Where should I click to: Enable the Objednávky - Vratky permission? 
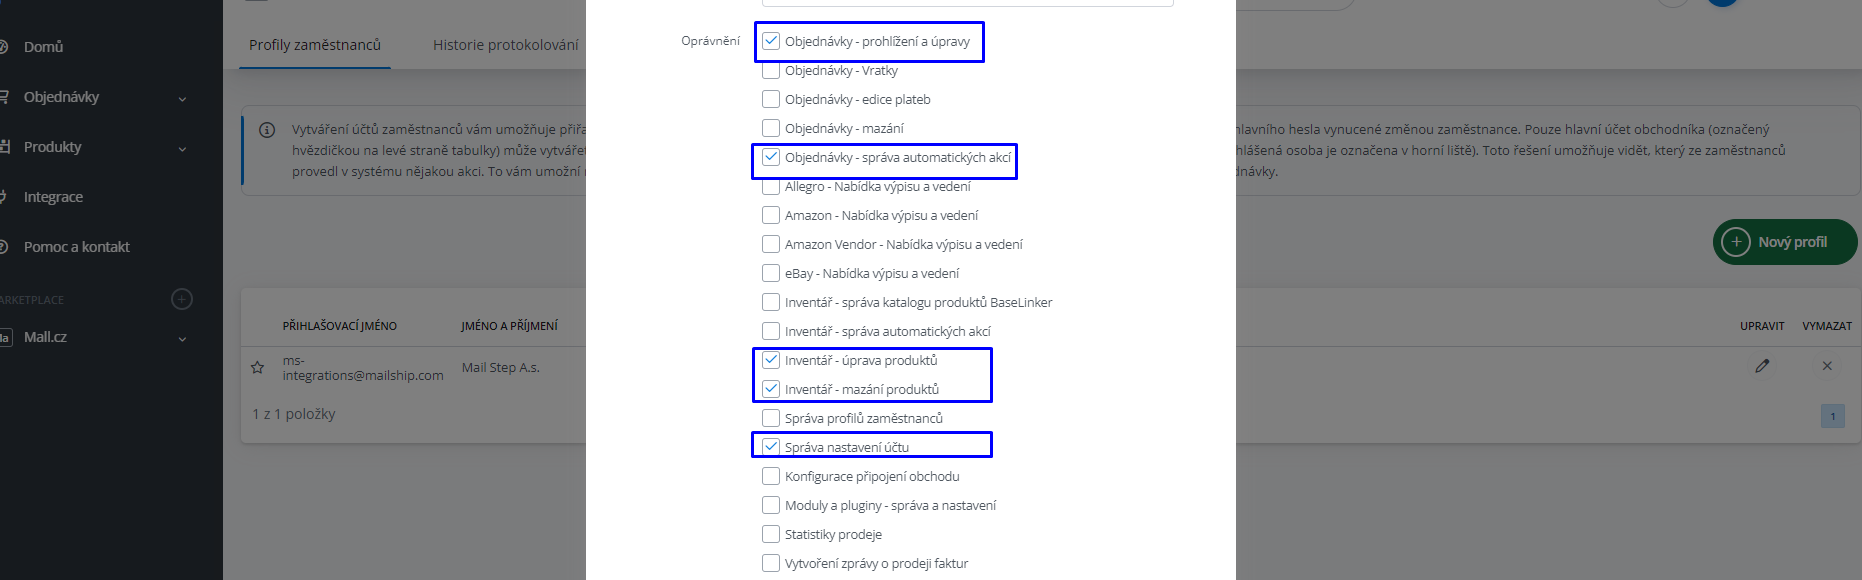(771, 71)
